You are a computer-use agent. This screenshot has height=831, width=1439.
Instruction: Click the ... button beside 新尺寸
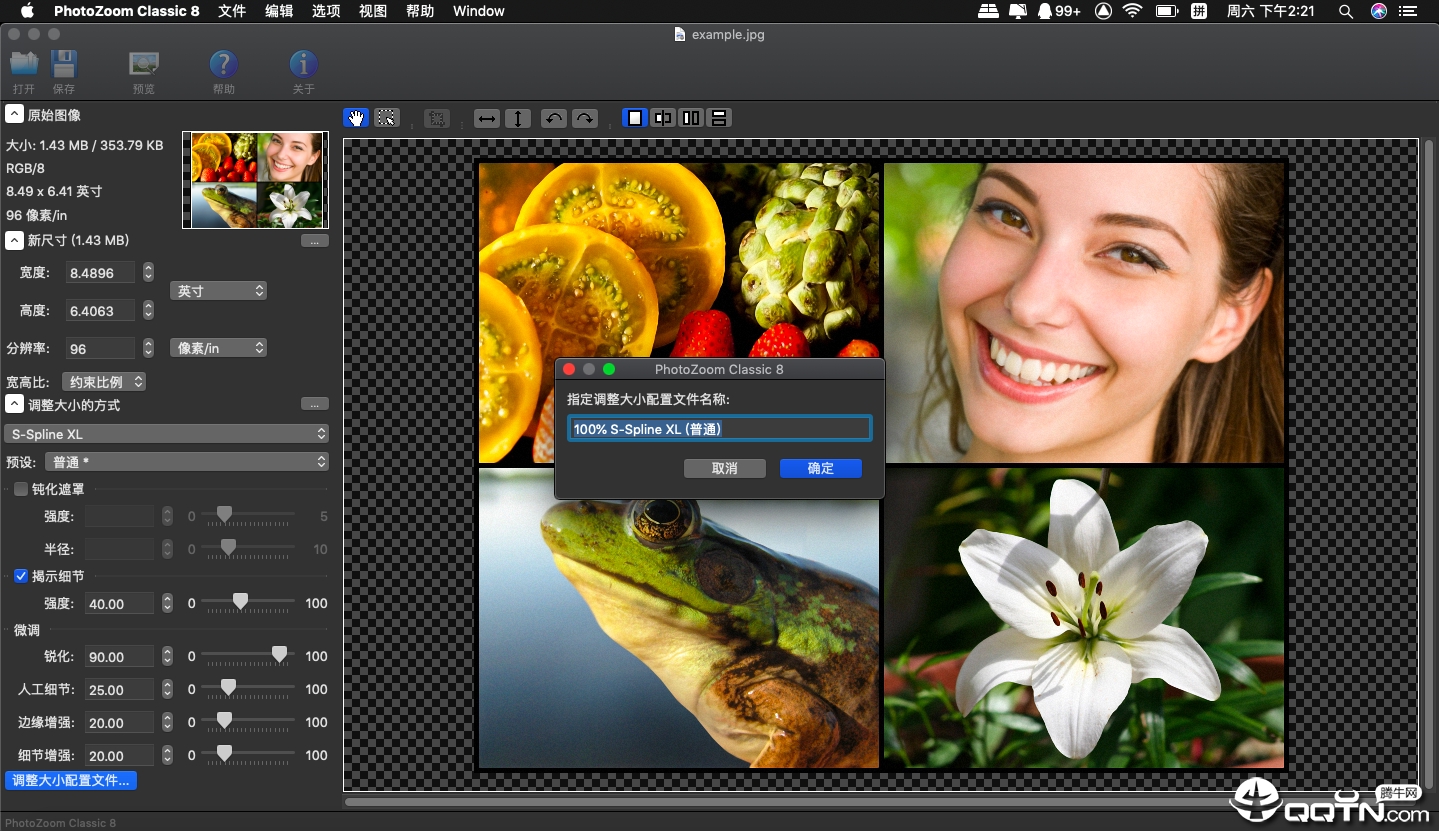coord(314,241)
